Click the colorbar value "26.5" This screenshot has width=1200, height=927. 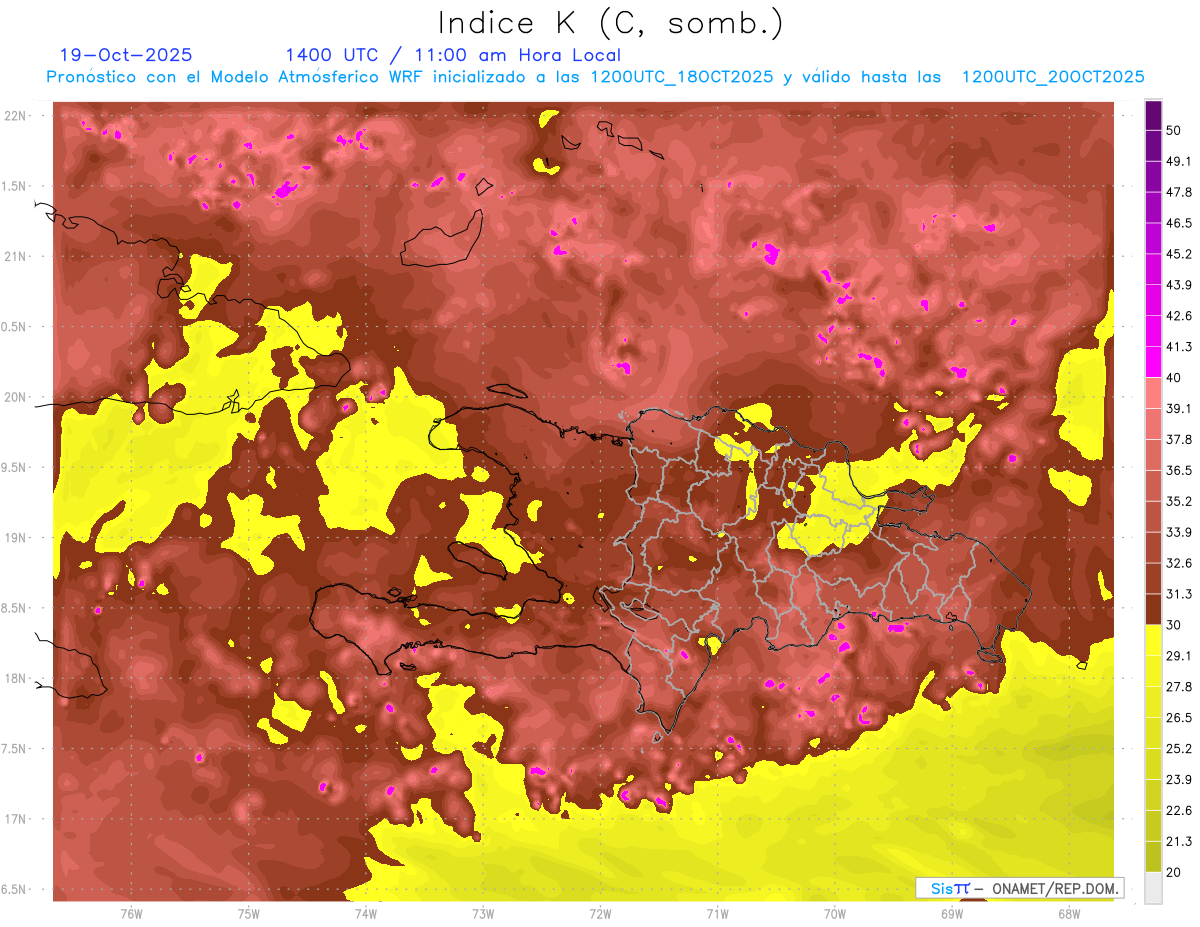tap(1180, 718)
